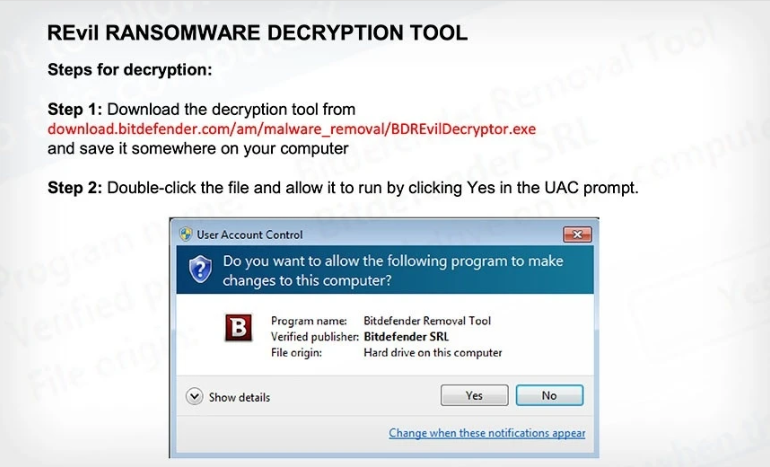Click the large shield icon in blue banner
Screen dimensions: 770x467
coord(201,269)
